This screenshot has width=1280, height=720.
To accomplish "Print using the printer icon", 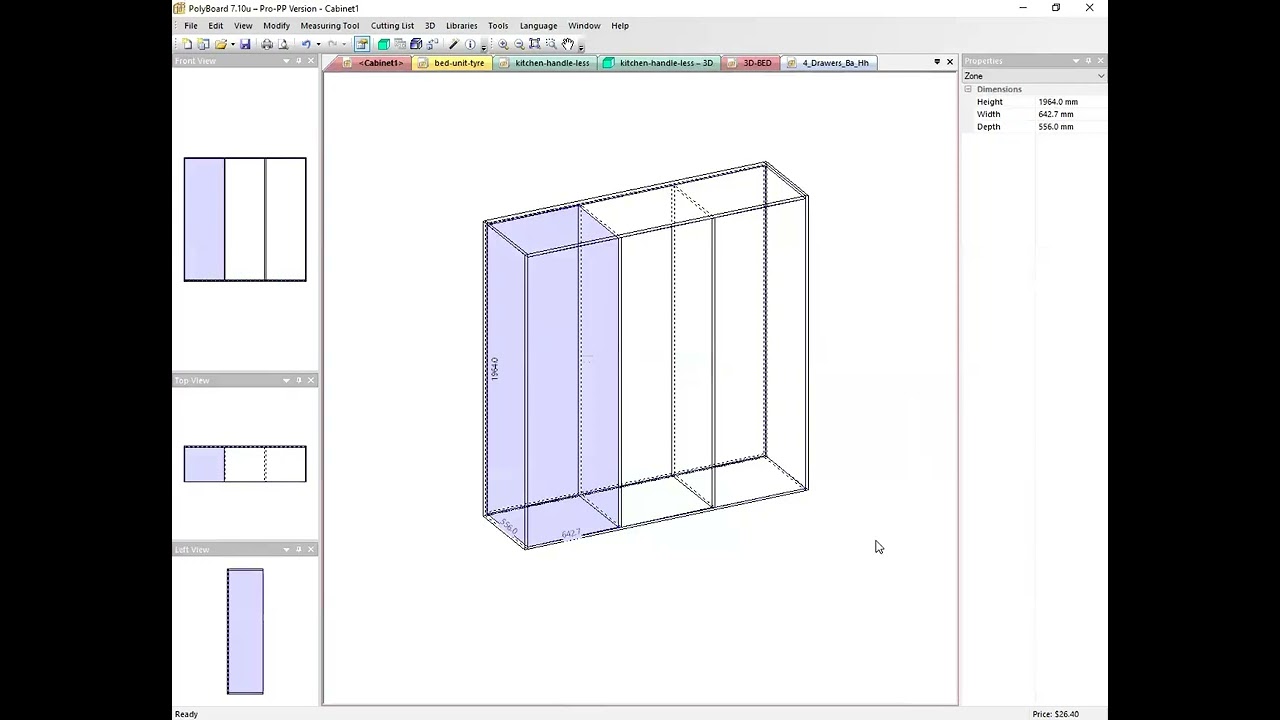I will 267,44.
